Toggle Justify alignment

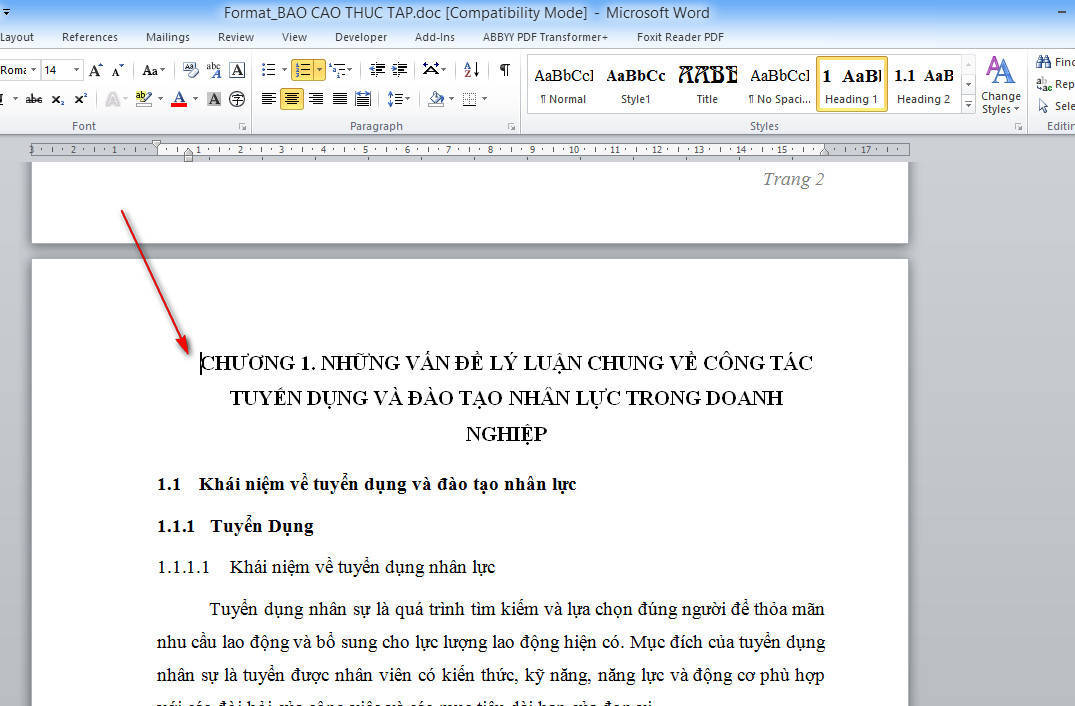(339, 99)
